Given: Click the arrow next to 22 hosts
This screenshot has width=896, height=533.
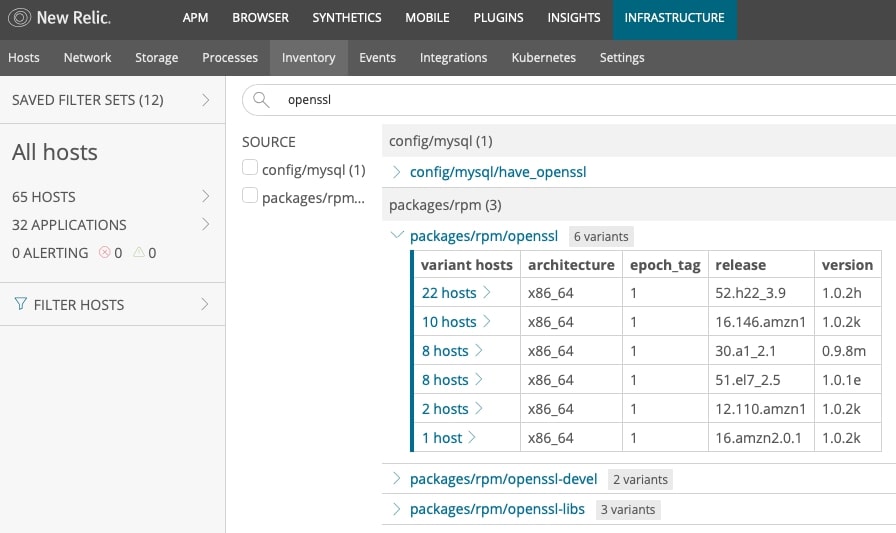Looking at the screenshot, I should pos(487,293).
